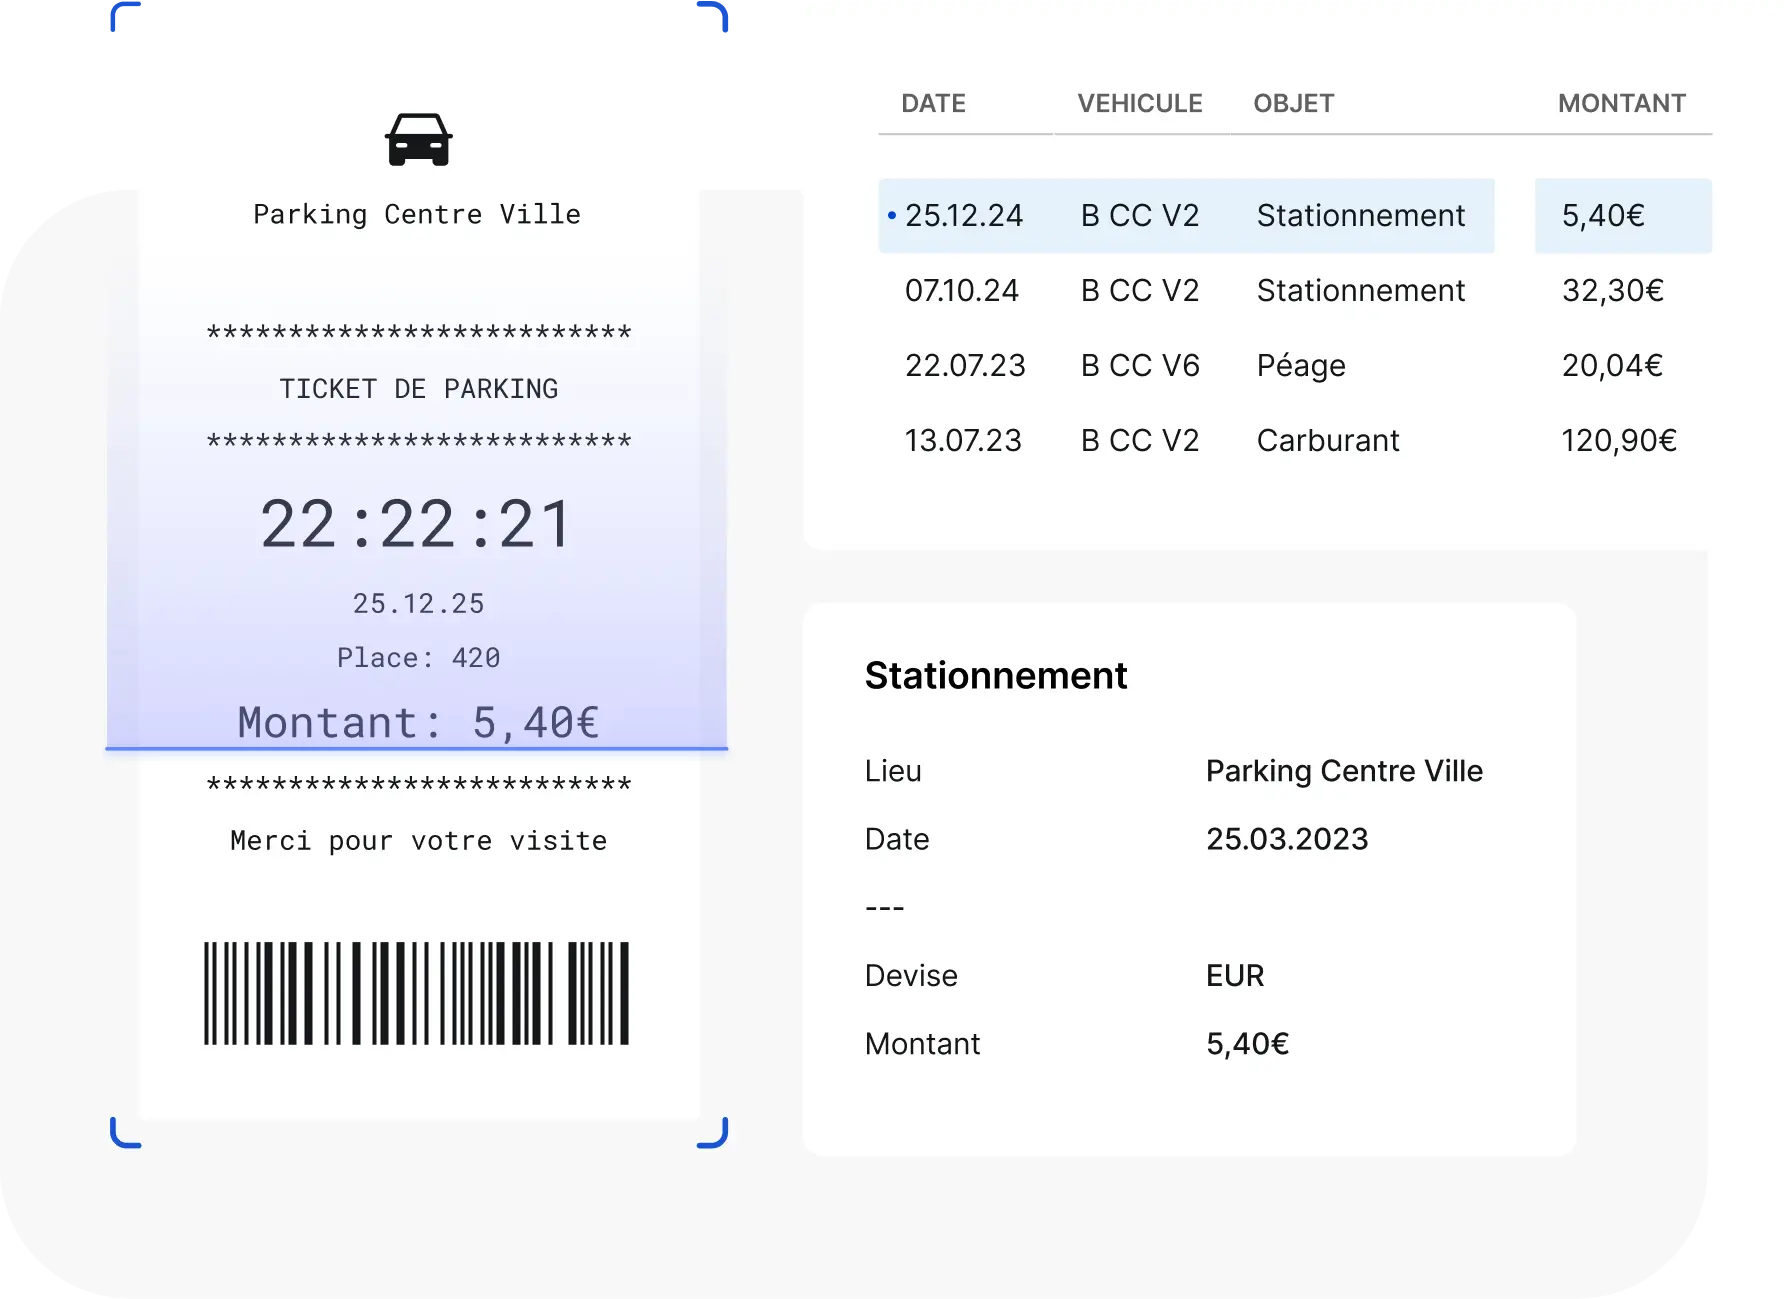1789x1299 pixels.
Task: Click the Montant 5,40€ field in details
Action: click(1247, 1043)
